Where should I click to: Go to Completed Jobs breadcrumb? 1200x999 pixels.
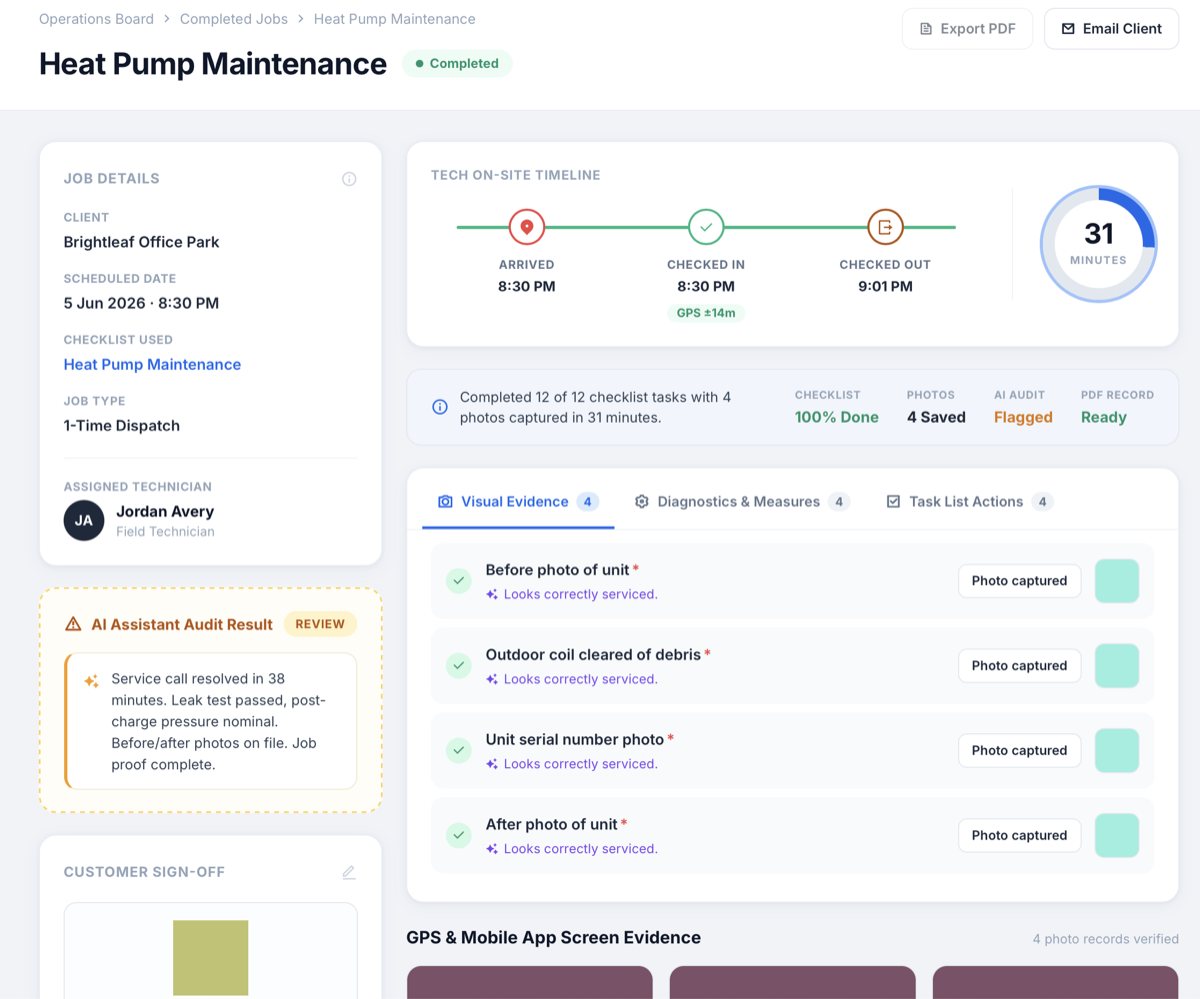pos(234,19)
